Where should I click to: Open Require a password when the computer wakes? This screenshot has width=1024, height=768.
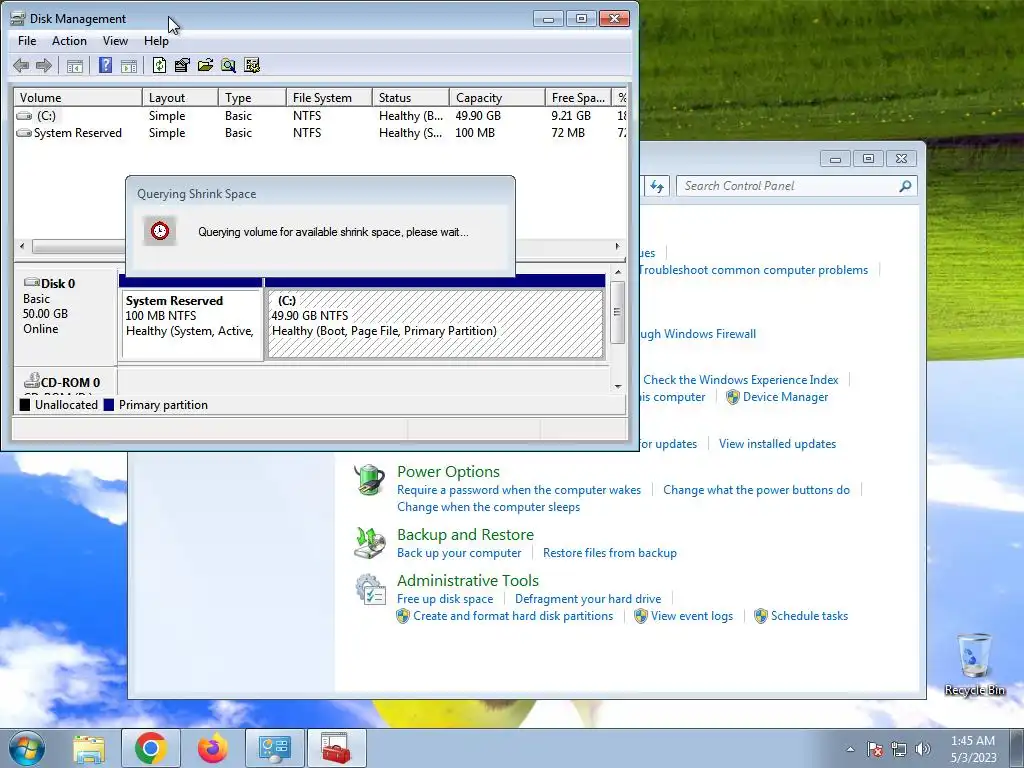click(x=519, y=490)
